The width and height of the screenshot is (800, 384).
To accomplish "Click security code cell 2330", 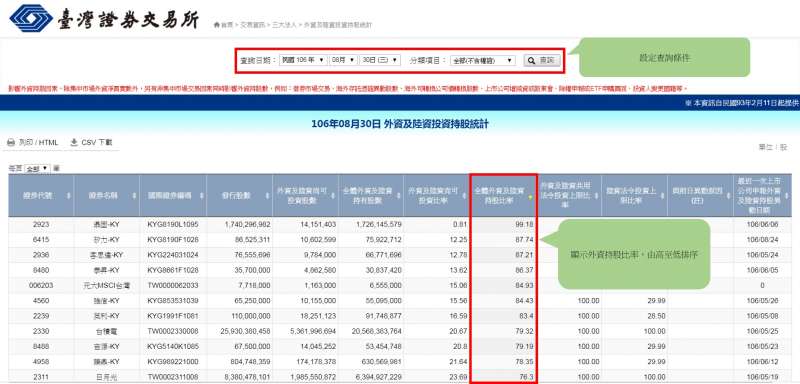I will click(x=41, y=331).
